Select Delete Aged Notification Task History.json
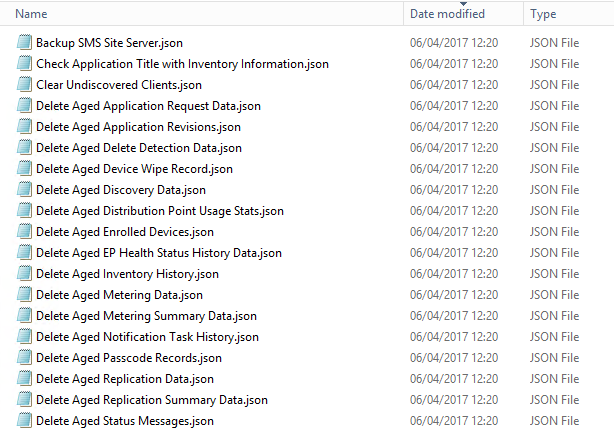 [147, 337]
